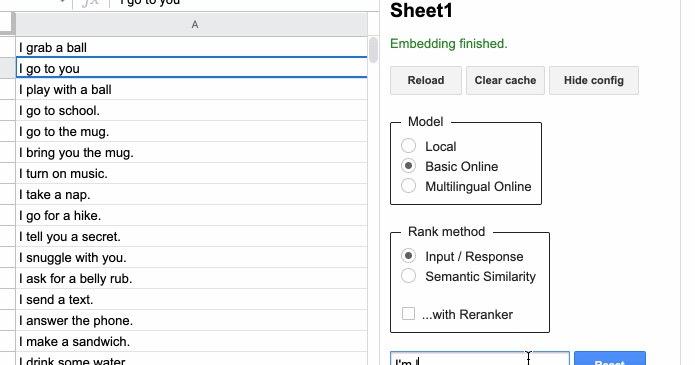The image size is (695, 365).
Task: Click the Clear cache button
Action: point(505,80)
